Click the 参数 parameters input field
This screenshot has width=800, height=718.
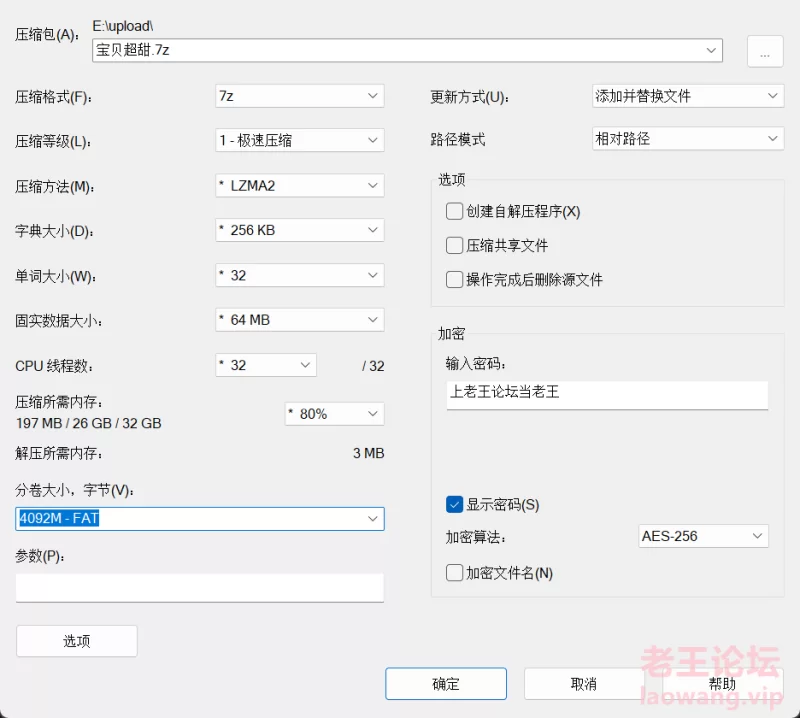(199, 587)
